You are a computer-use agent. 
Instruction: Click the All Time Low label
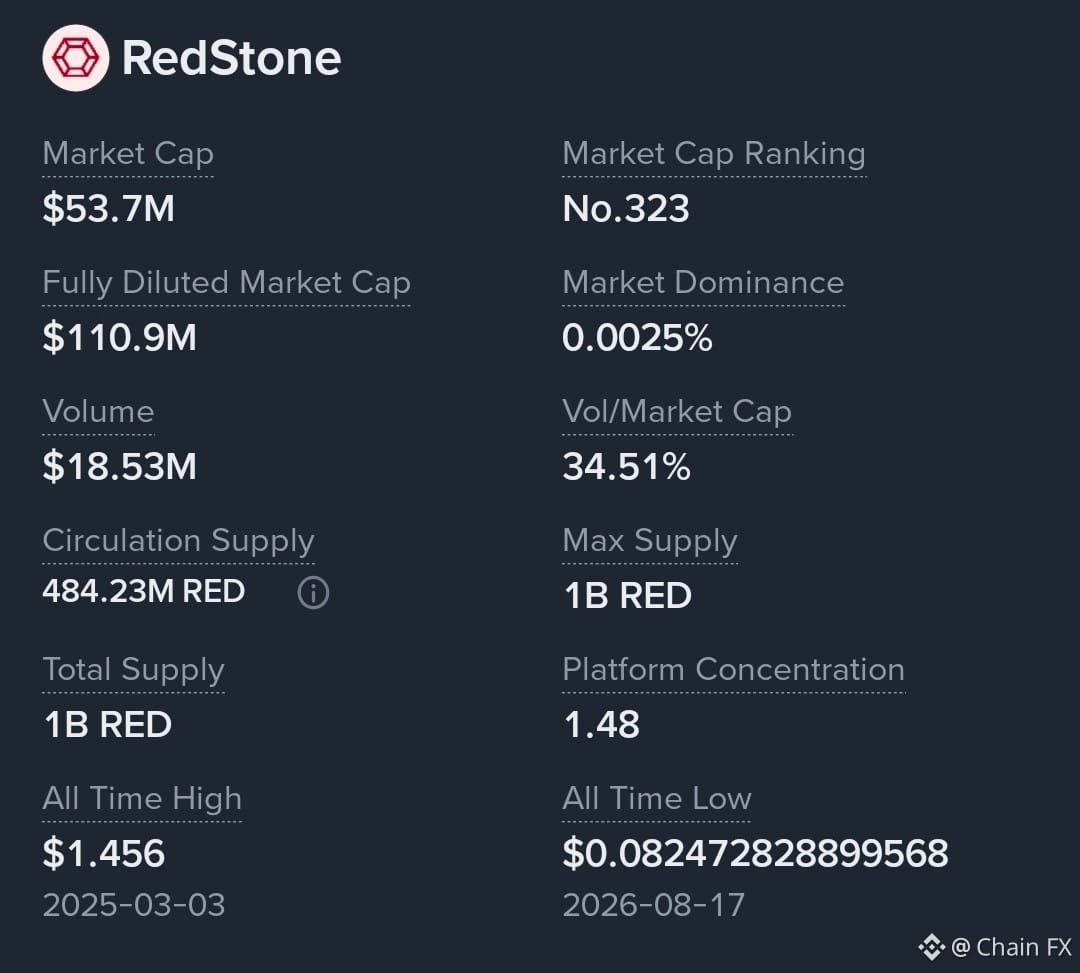pyautogui.click(x=657, y=799)
